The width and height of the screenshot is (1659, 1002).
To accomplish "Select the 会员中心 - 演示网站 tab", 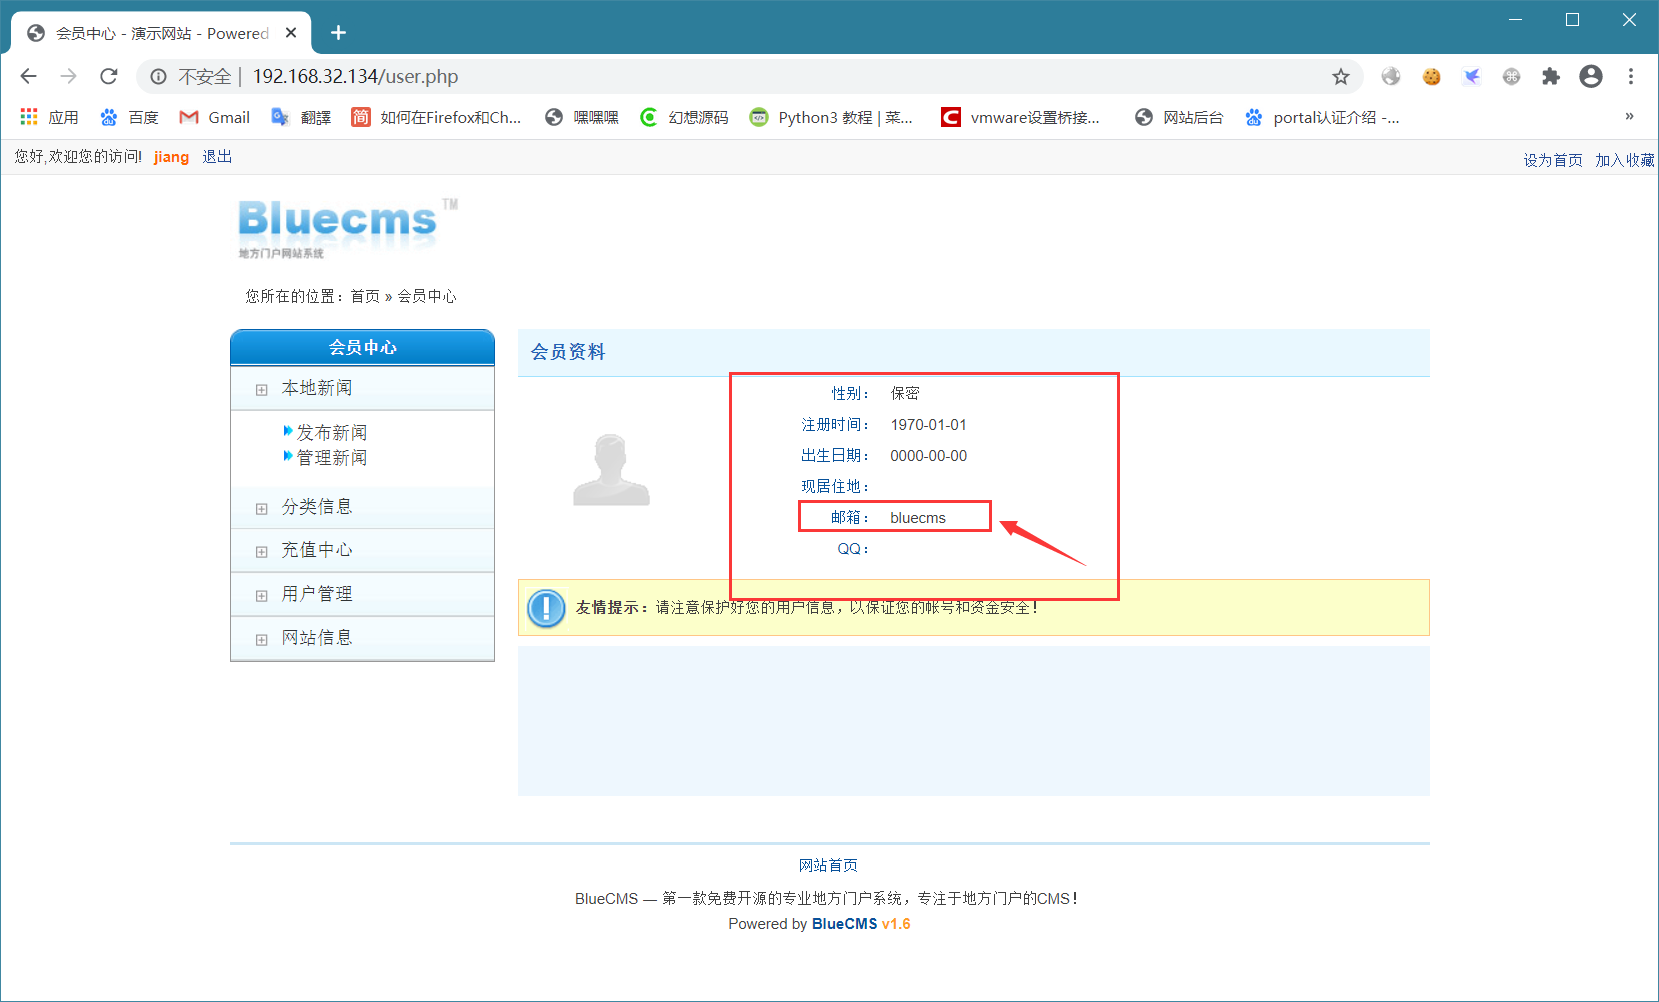I will coord(162,33).
